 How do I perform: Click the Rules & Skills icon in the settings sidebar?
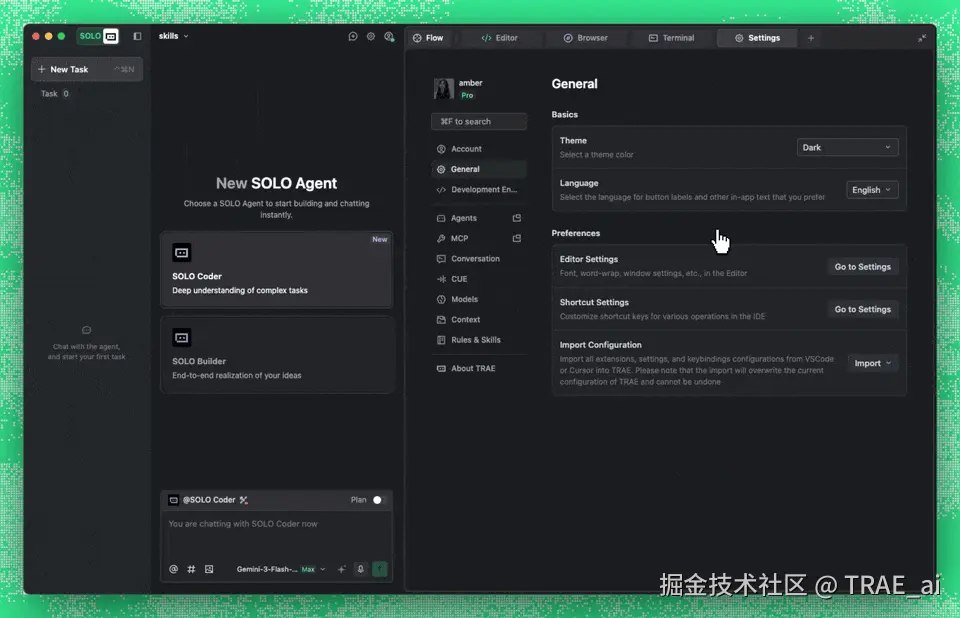pos(441,340)
